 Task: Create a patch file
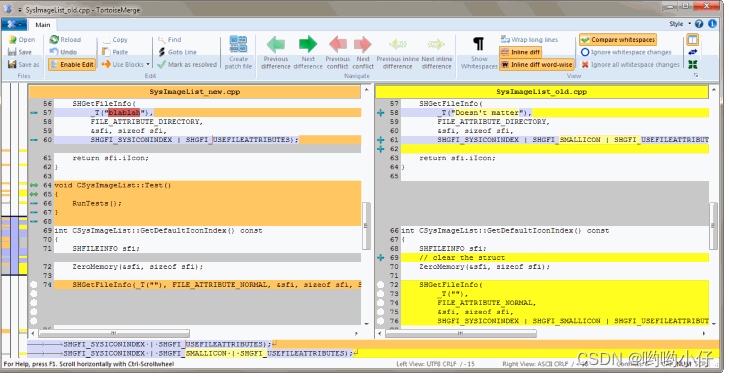tap(239, 52)
